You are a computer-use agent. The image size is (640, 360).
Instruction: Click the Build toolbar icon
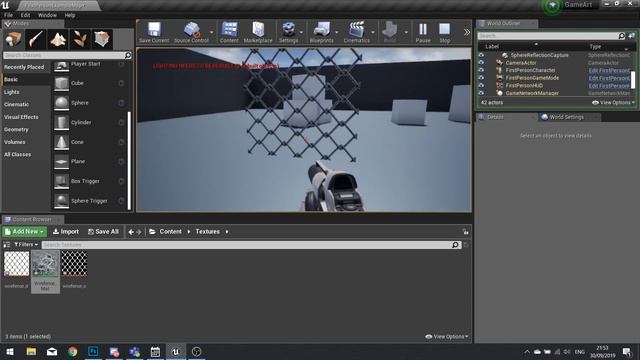click(390, 29)
